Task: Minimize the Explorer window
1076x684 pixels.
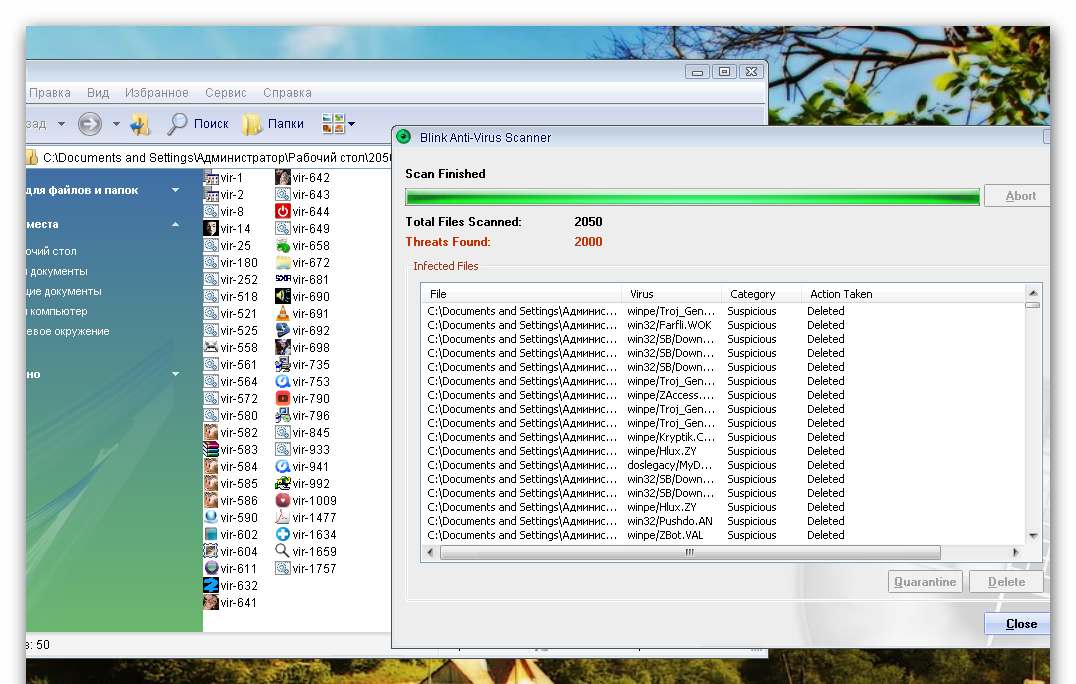Action: click(697, 71)
